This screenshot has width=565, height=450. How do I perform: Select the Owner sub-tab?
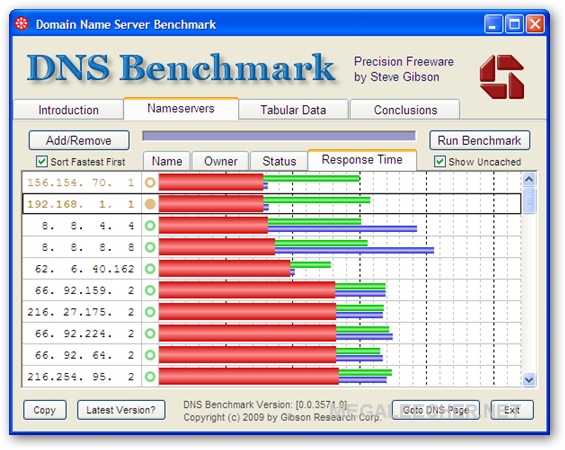click(x=221, y=161)
